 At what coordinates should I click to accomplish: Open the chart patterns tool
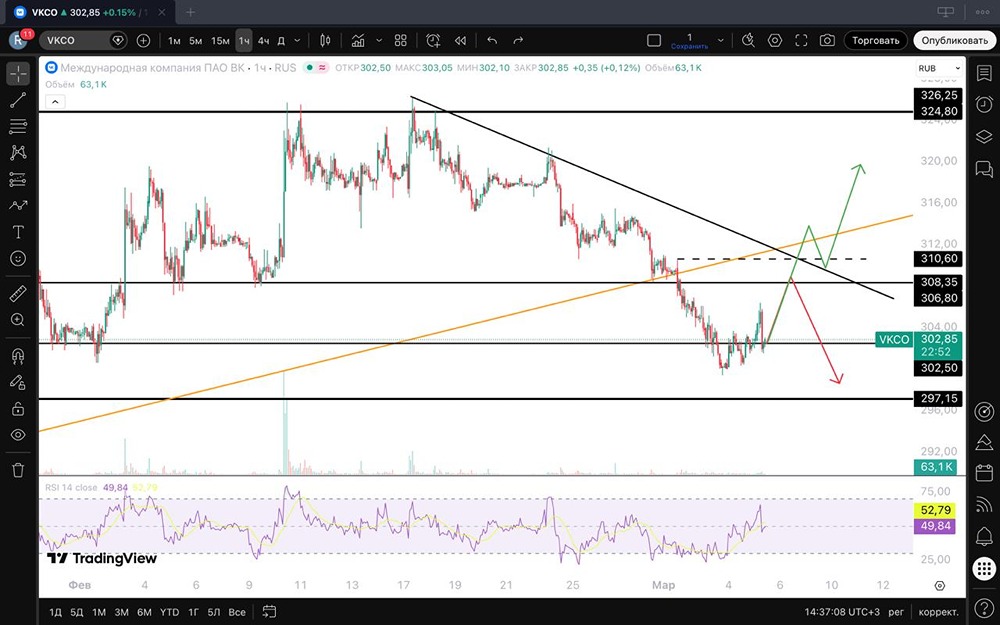pyautogui.click(x=18, y=152)
